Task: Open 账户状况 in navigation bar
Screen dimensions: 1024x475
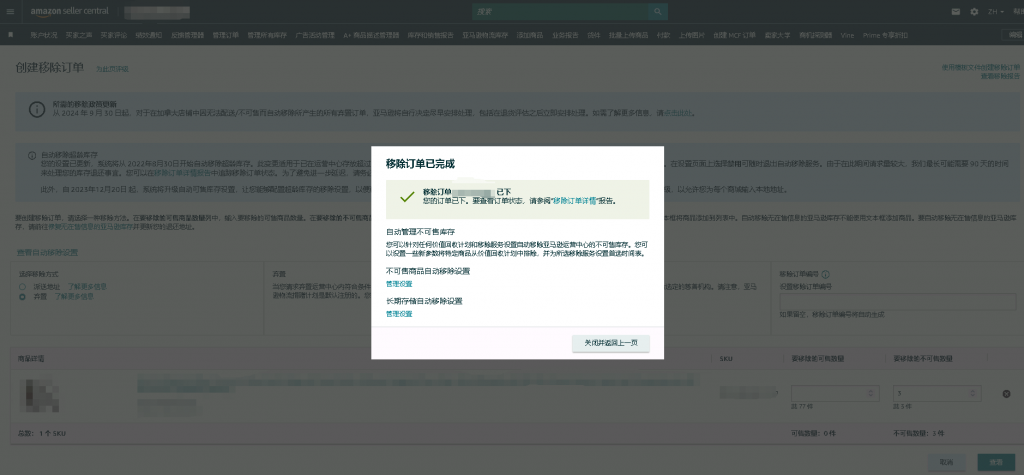Action: click(44, 35)
